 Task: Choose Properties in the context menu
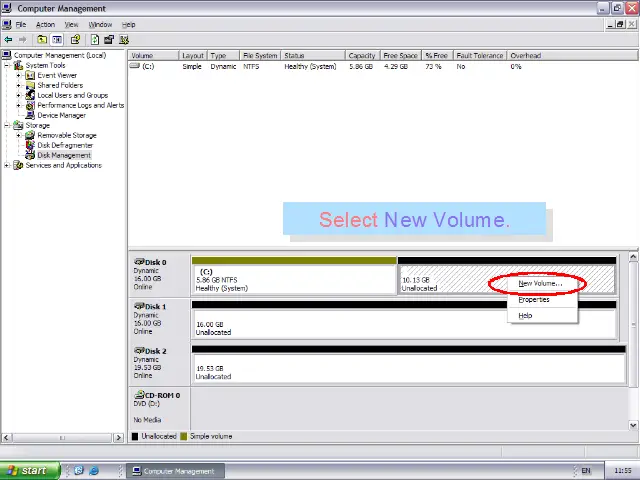click(542, 300)
